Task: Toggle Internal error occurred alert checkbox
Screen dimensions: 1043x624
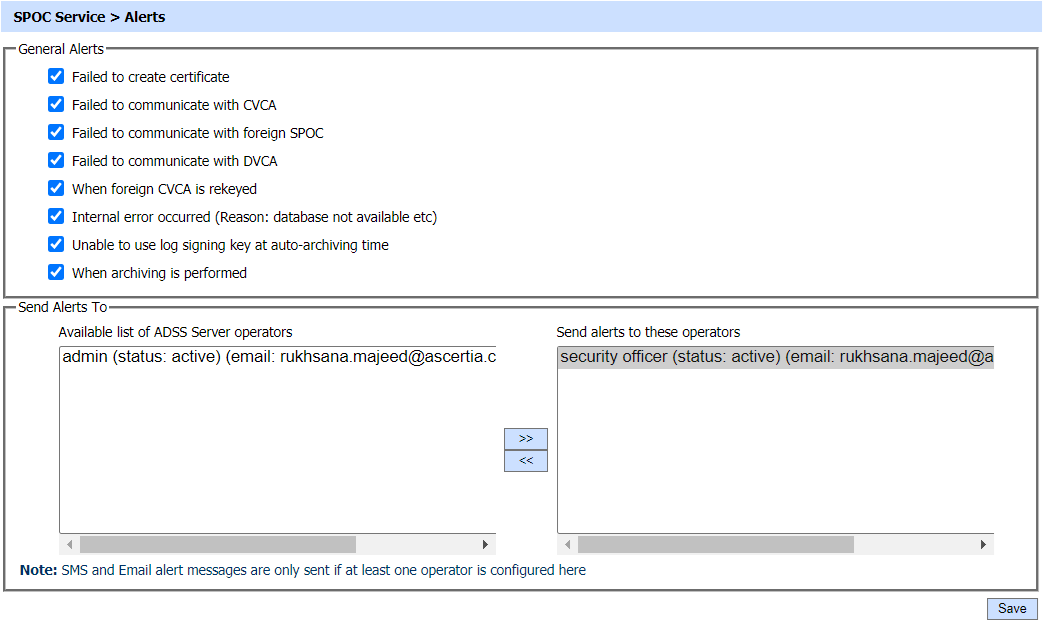Action: pos(56,217)
